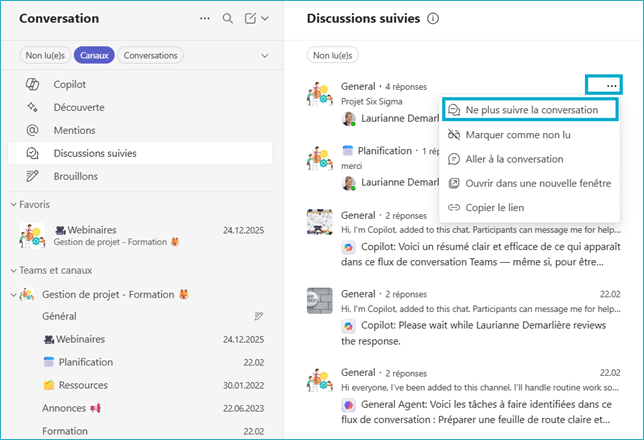The image size is (644, 440).
Task: Open Copilot from the sidebar
Action: [140, 84]
